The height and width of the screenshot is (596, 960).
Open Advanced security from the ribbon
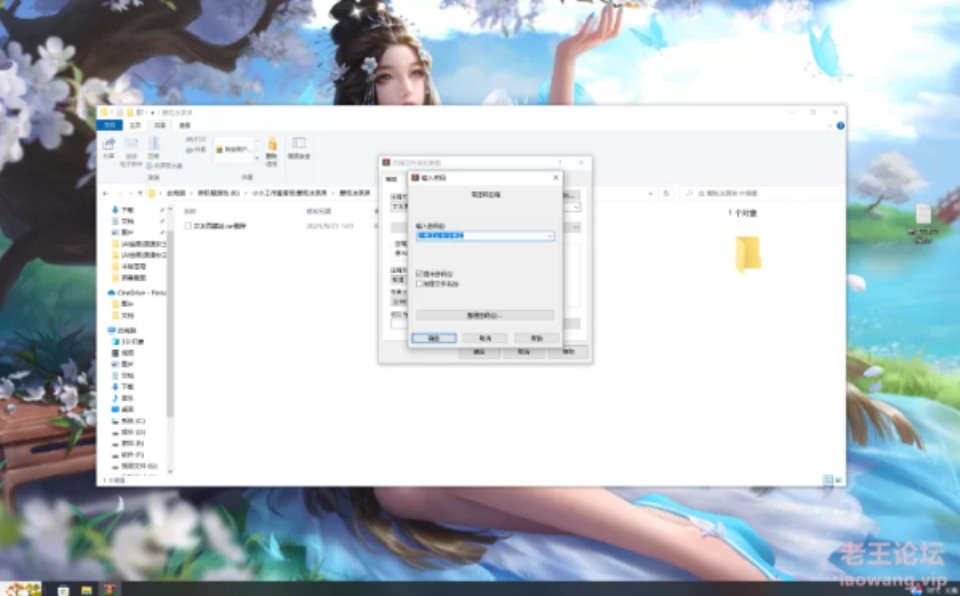[x=299, y=148]
